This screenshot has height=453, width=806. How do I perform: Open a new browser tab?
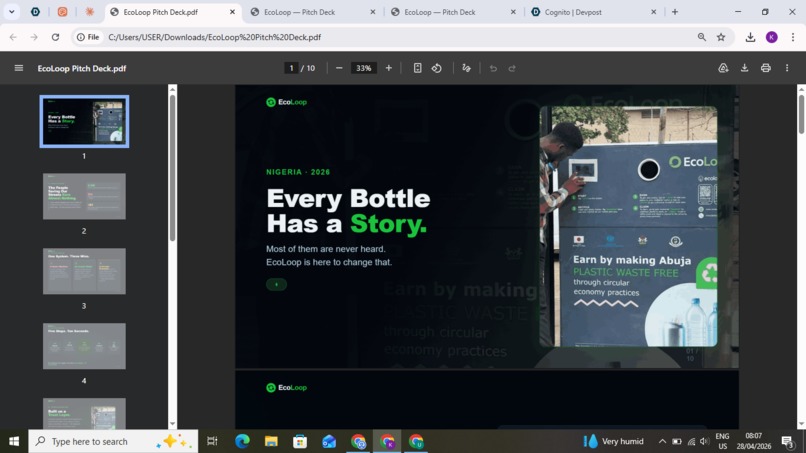[675, 12]
